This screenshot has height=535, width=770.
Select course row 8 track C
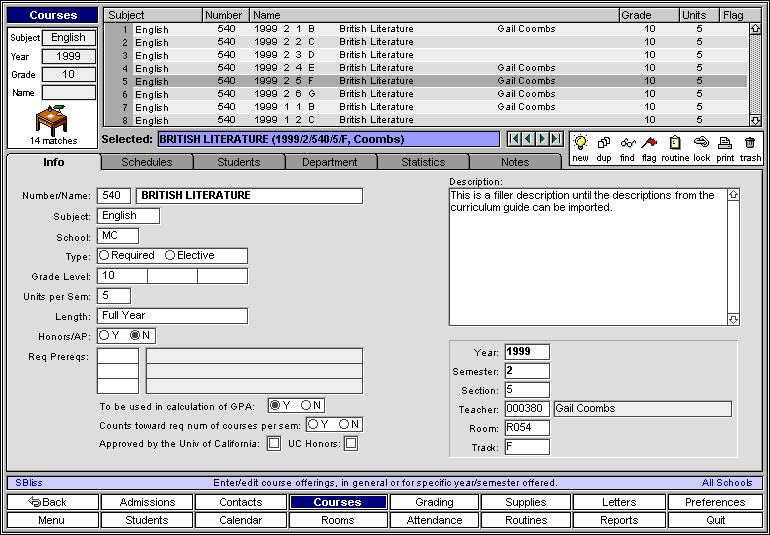425,120
